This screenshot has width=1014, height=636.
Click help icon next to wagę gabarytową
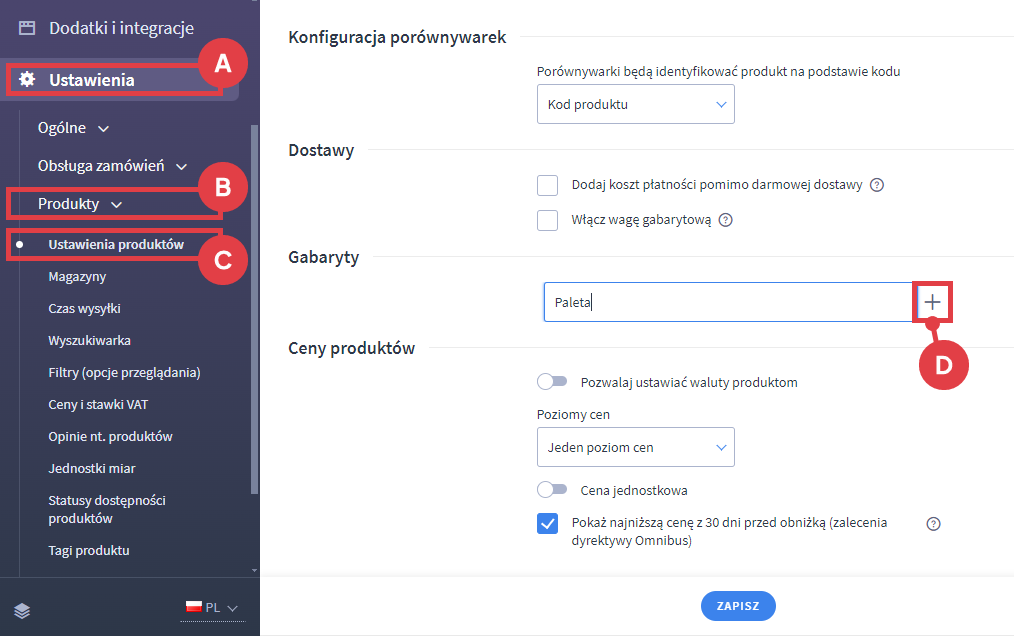click(x=726, y=220)
